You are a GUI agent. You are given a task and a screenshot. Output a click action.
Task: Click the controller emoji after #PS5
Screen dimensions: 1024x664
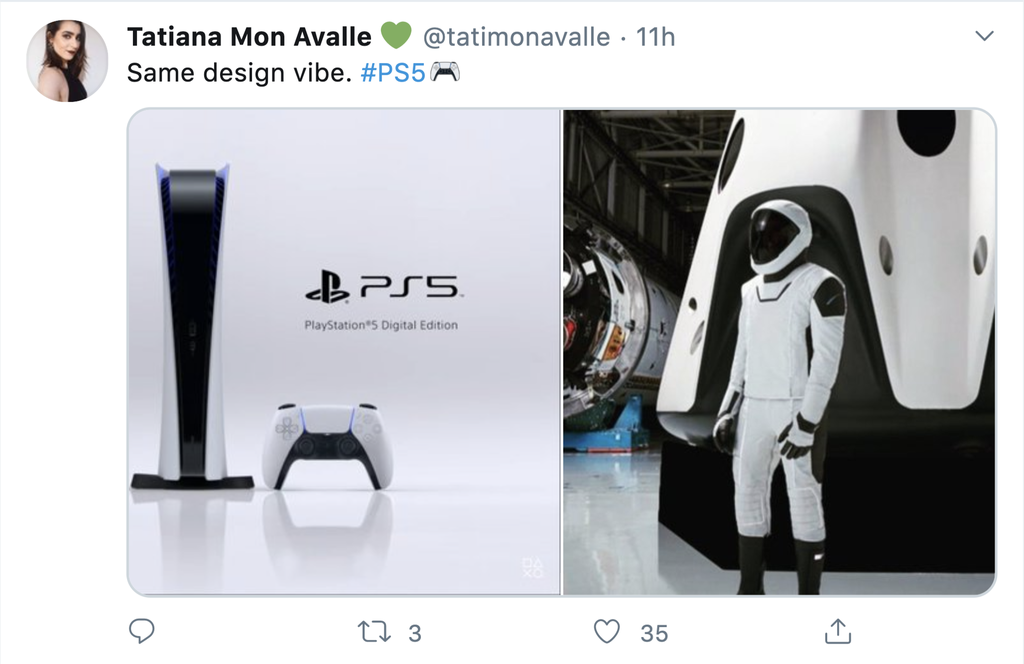444,73
